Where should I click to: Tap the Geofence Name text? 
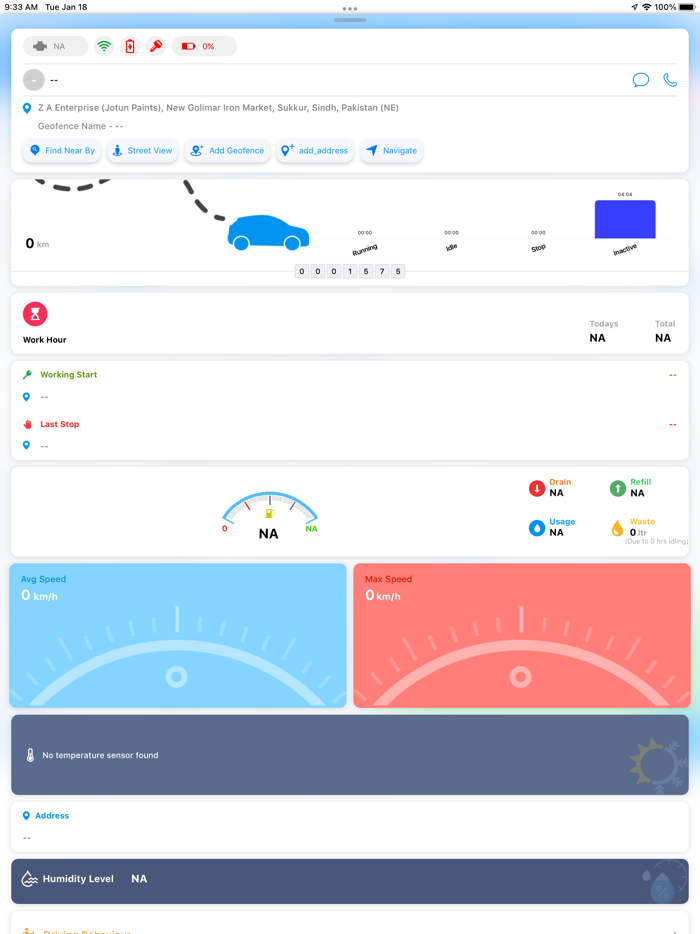tap(80, 126)
